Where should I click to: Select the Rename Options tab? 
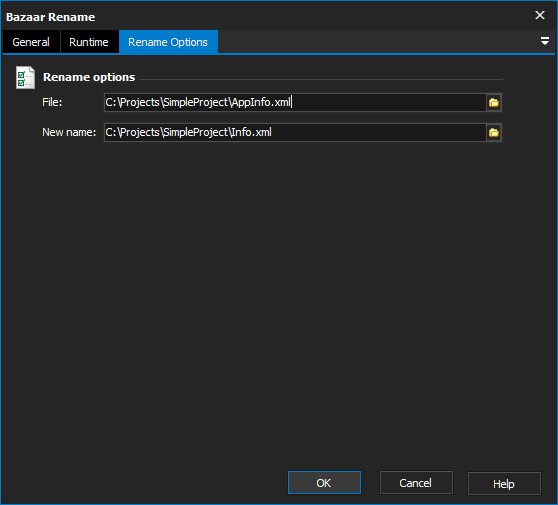click(x=168, y=42)
